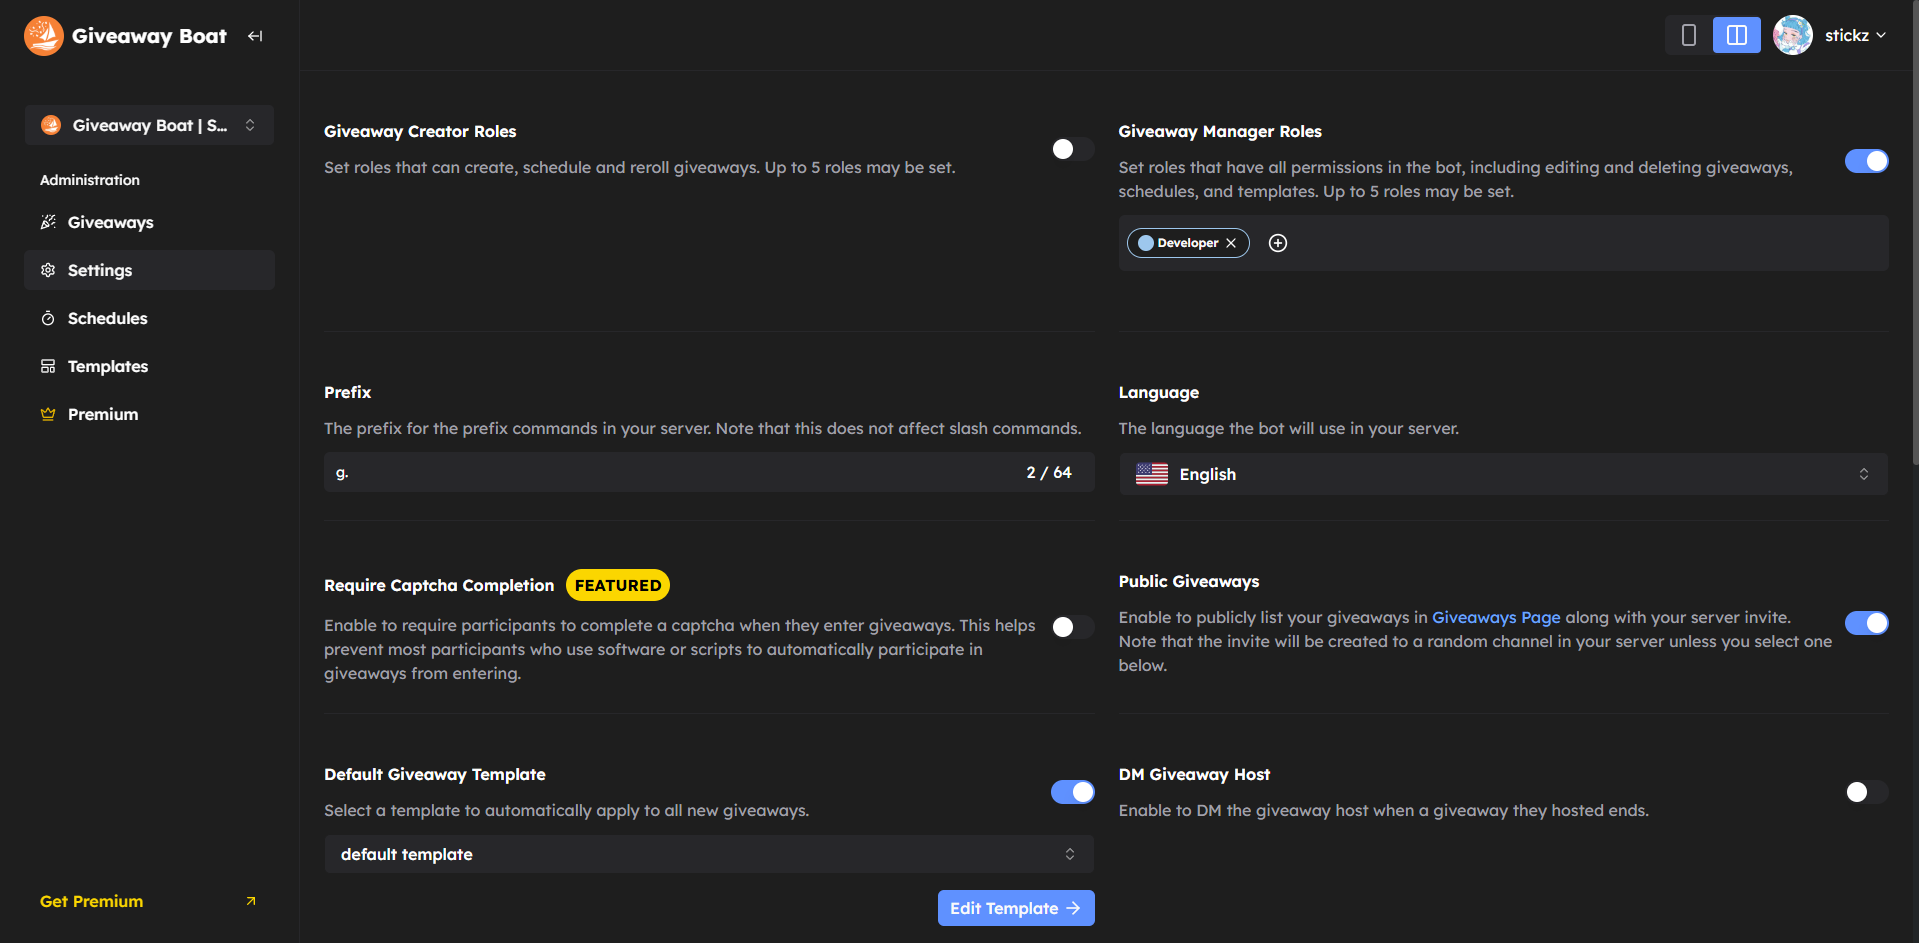This screenshot has width=1919, height=943.
Task: Turn off Public Giveaways toggle
Action: (1867, 623)
